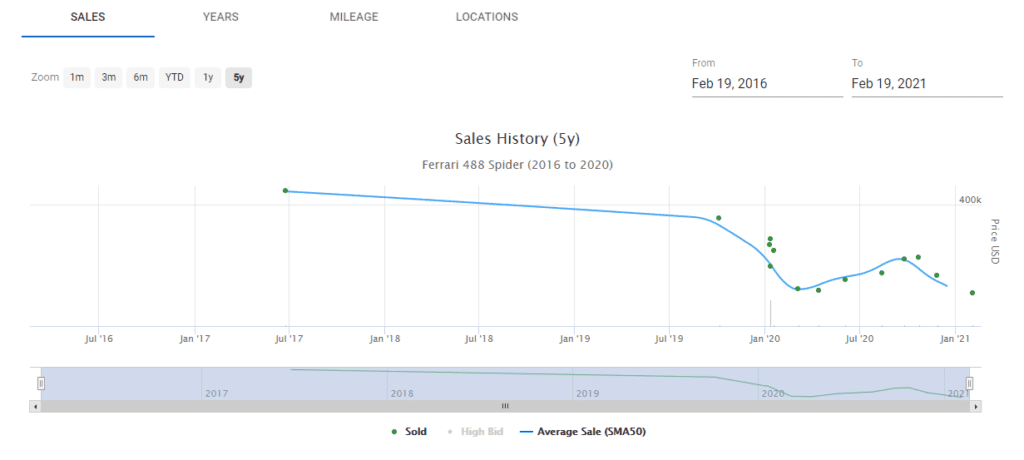Click the 2018 label in navigator
1024x460 pixels.
(402, 394)
